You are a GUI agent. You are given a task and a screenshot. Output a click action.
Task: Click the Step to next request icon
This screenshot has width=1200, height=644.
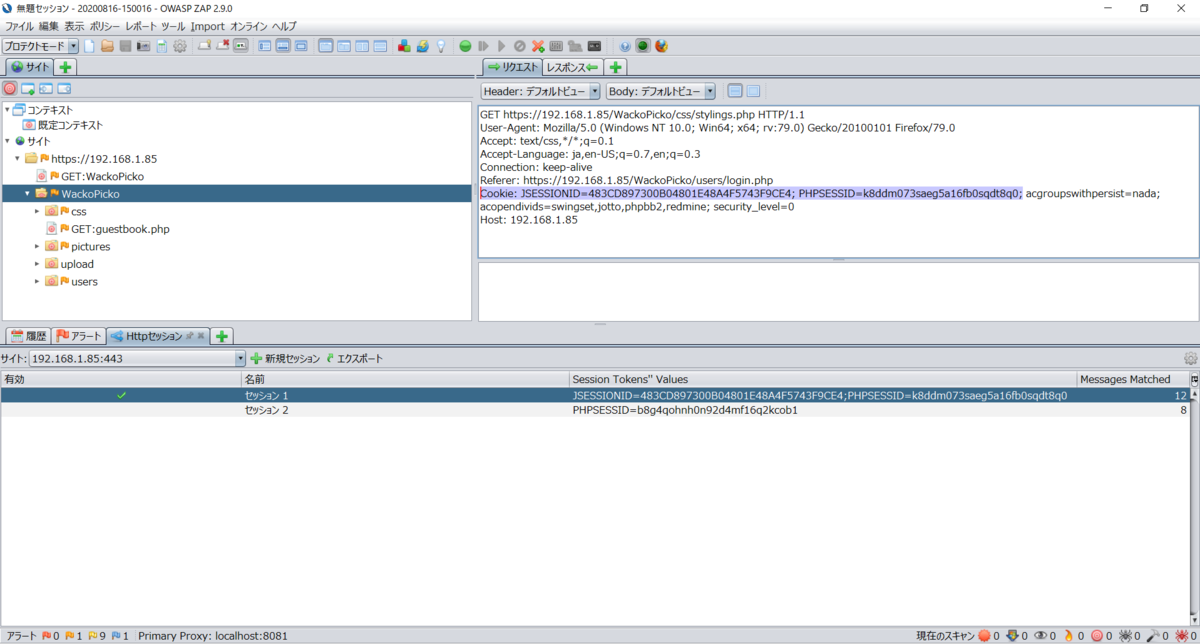[483, 46]
